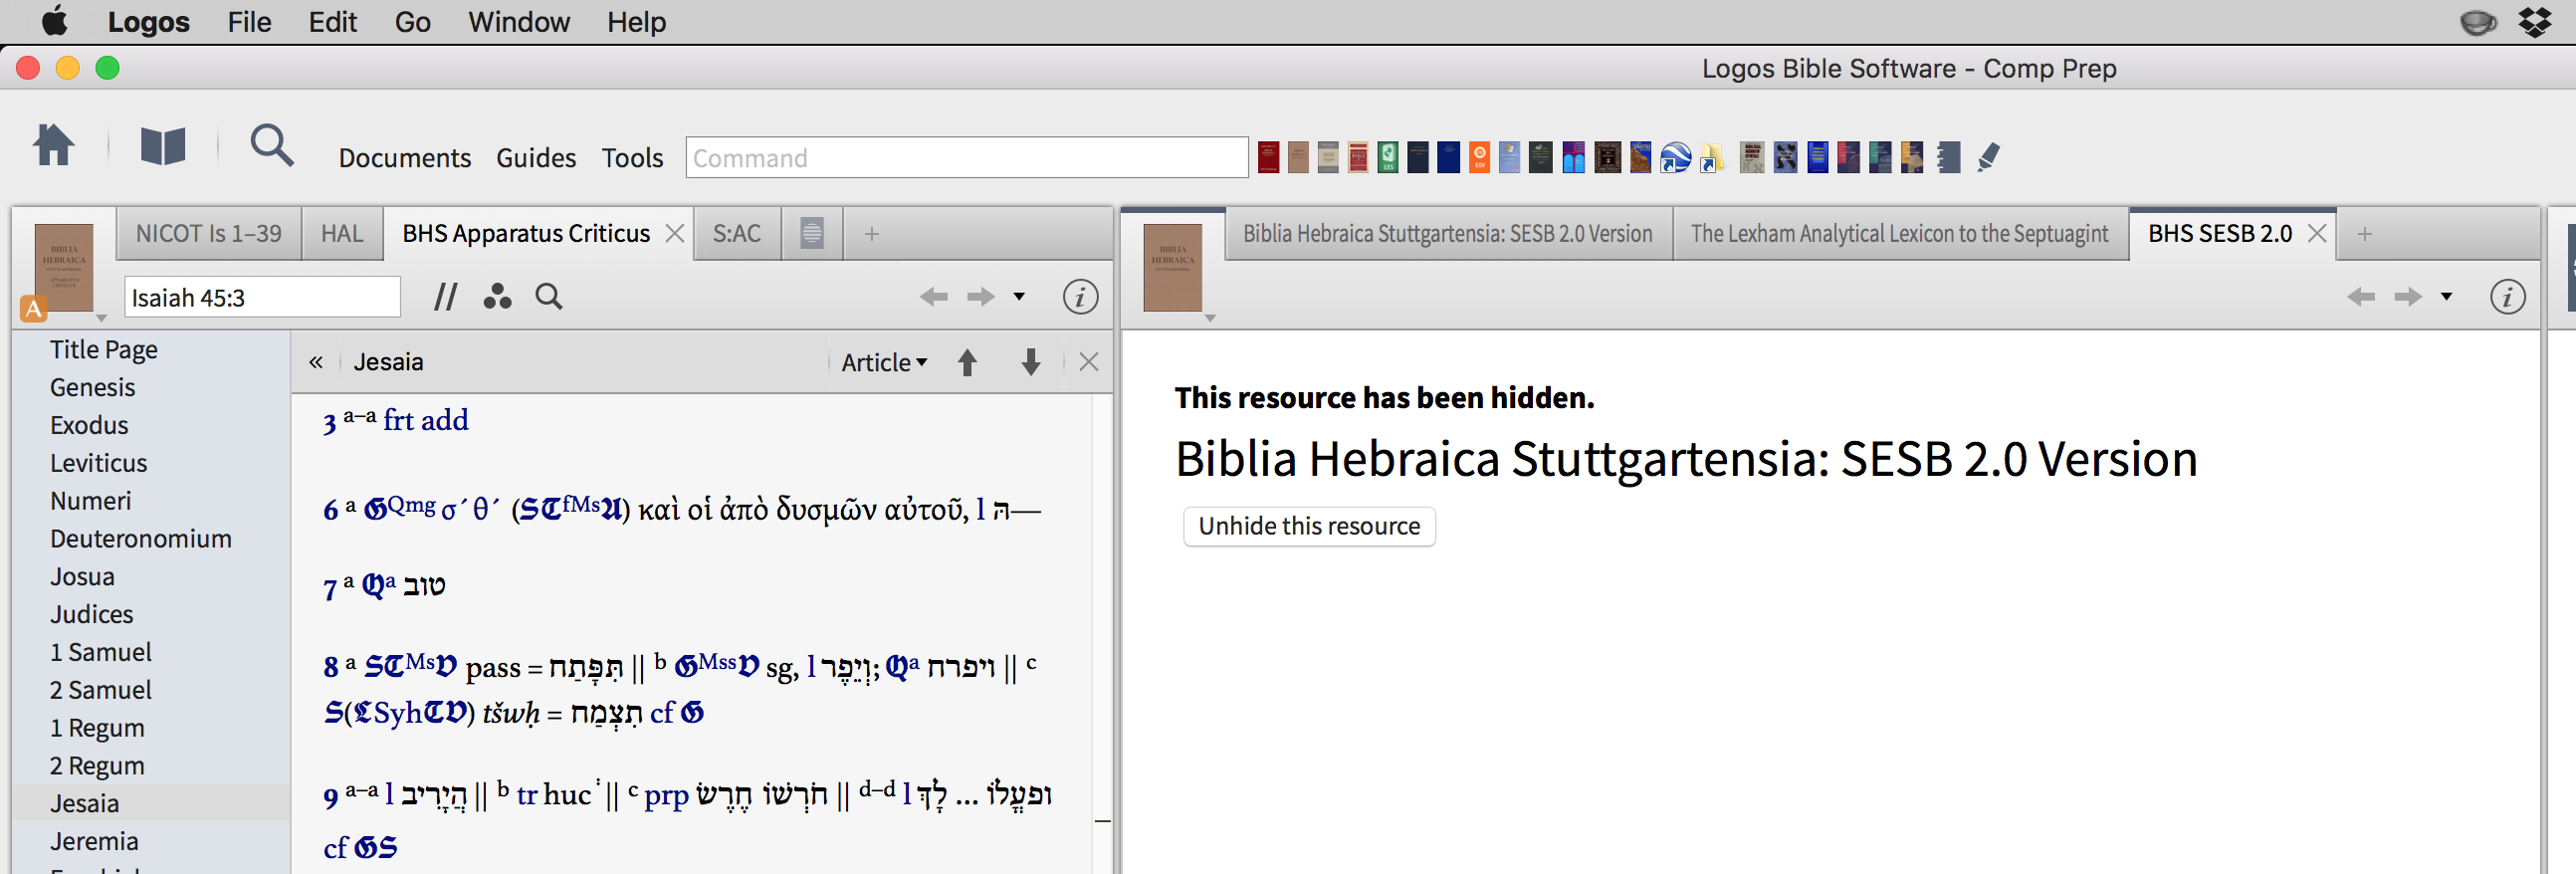The image size is (2576, 874).
Task: Open the Go menu
Action: (x=412, y=22)
